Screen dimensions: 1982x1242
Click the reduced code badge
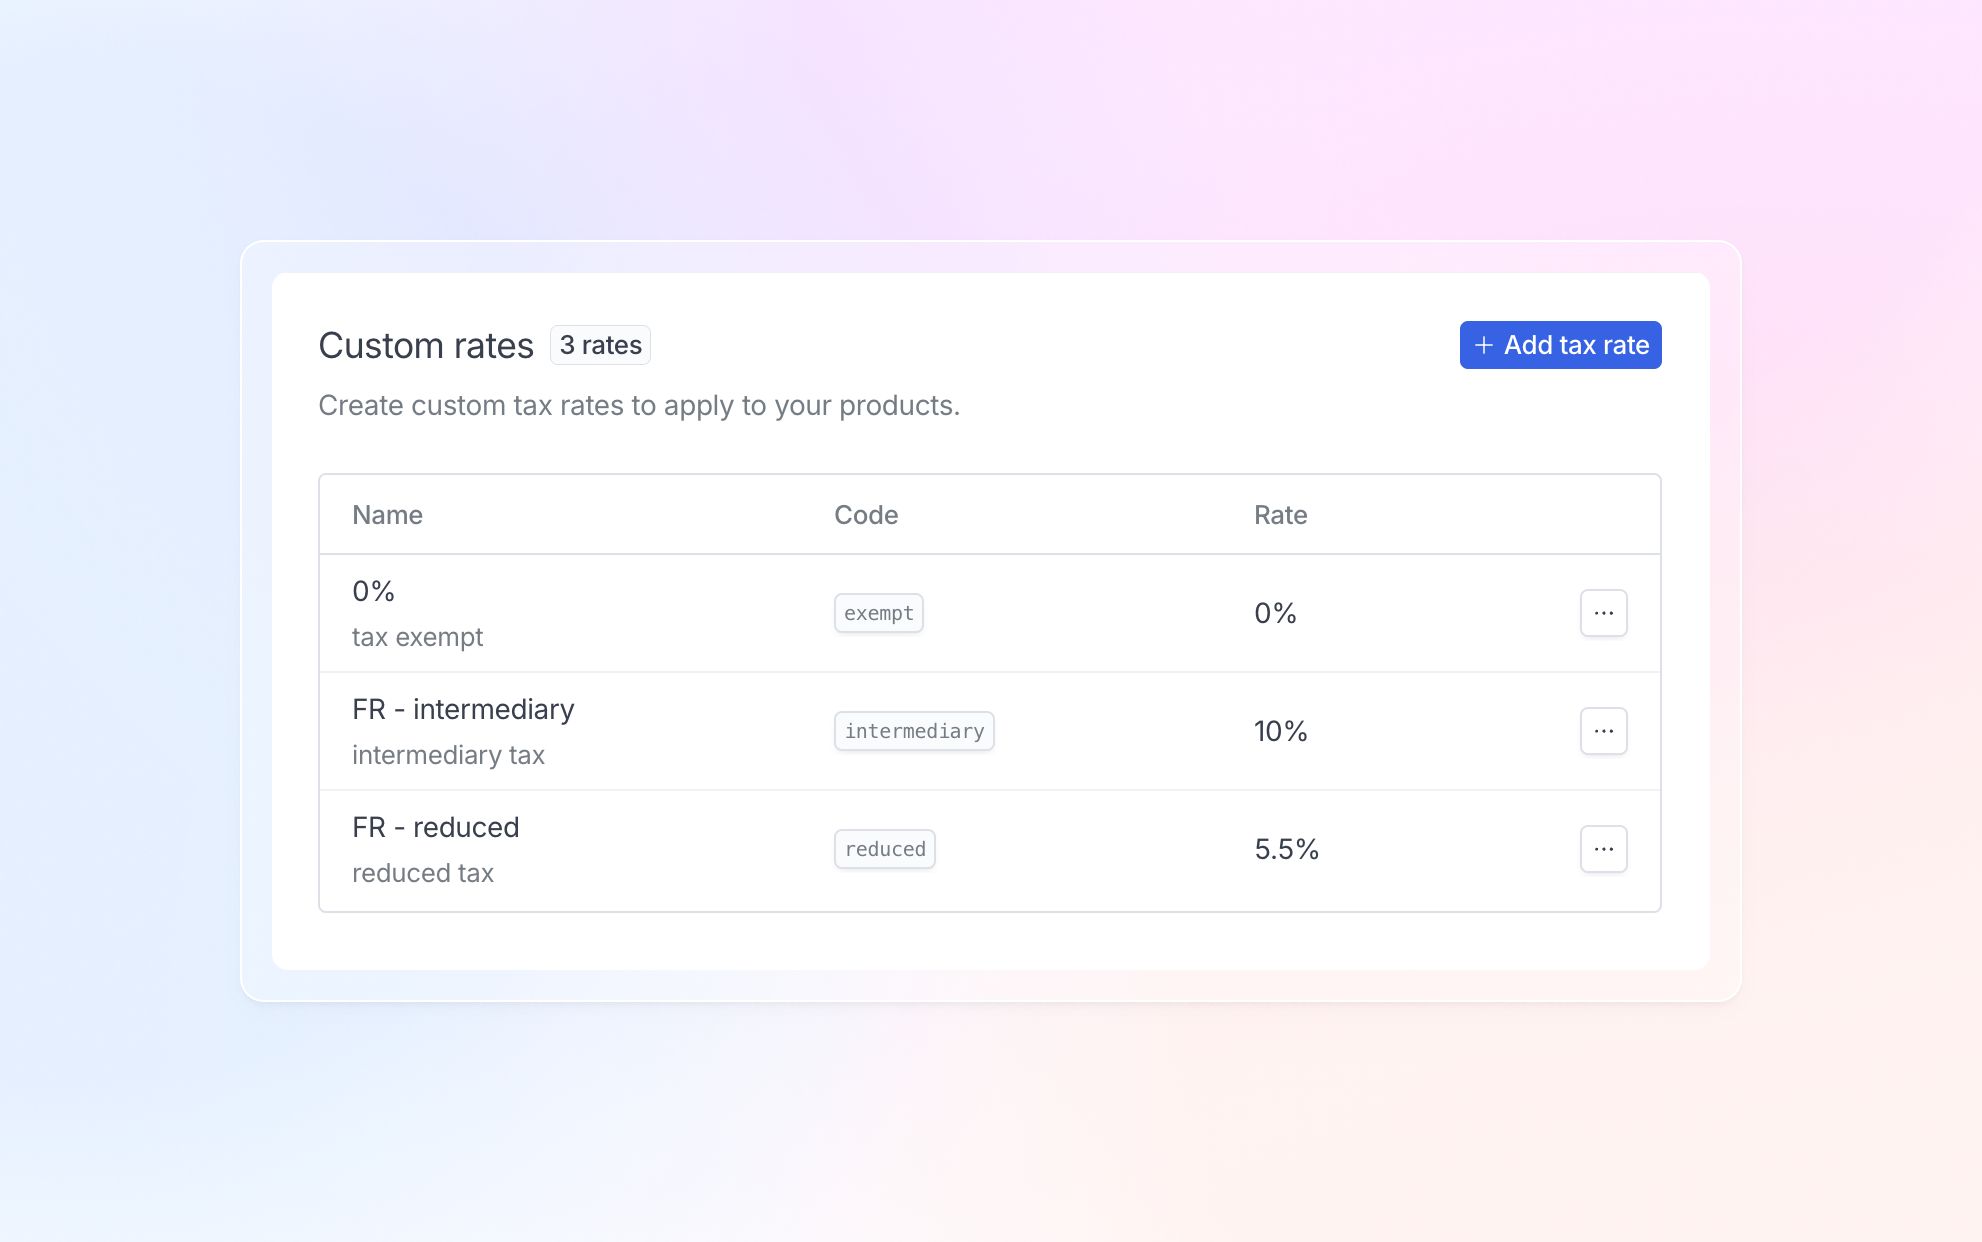coord(885,849)
